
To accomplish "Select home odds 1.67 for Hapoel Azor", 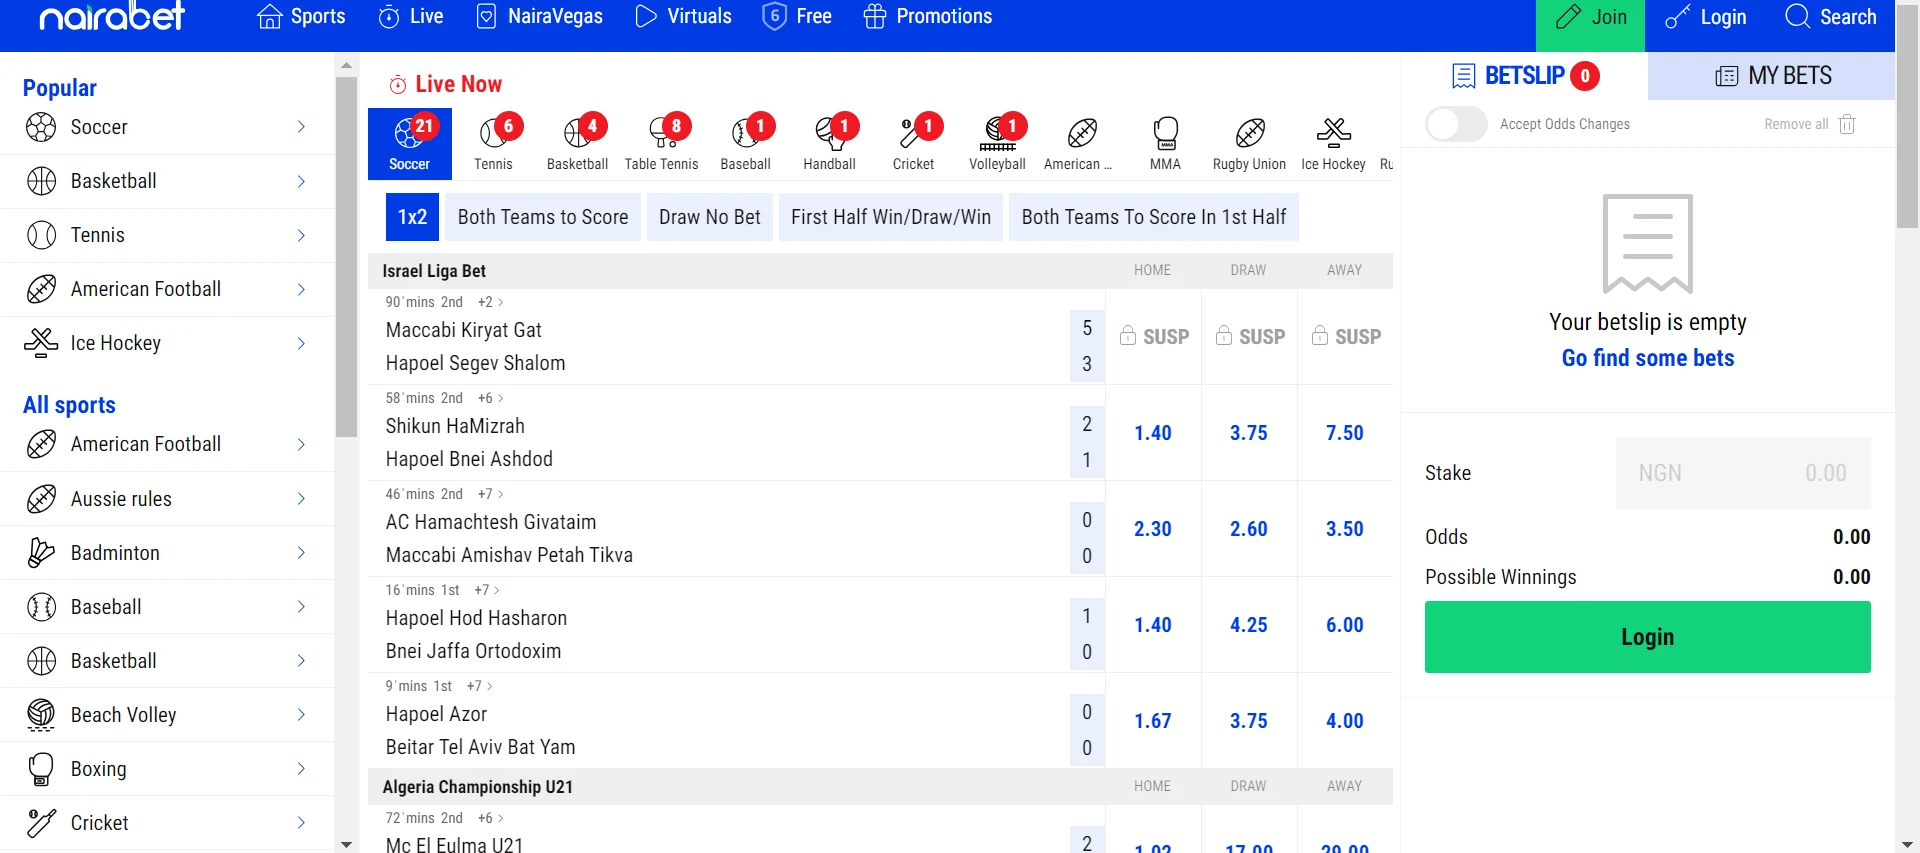I will (1153, 721).
